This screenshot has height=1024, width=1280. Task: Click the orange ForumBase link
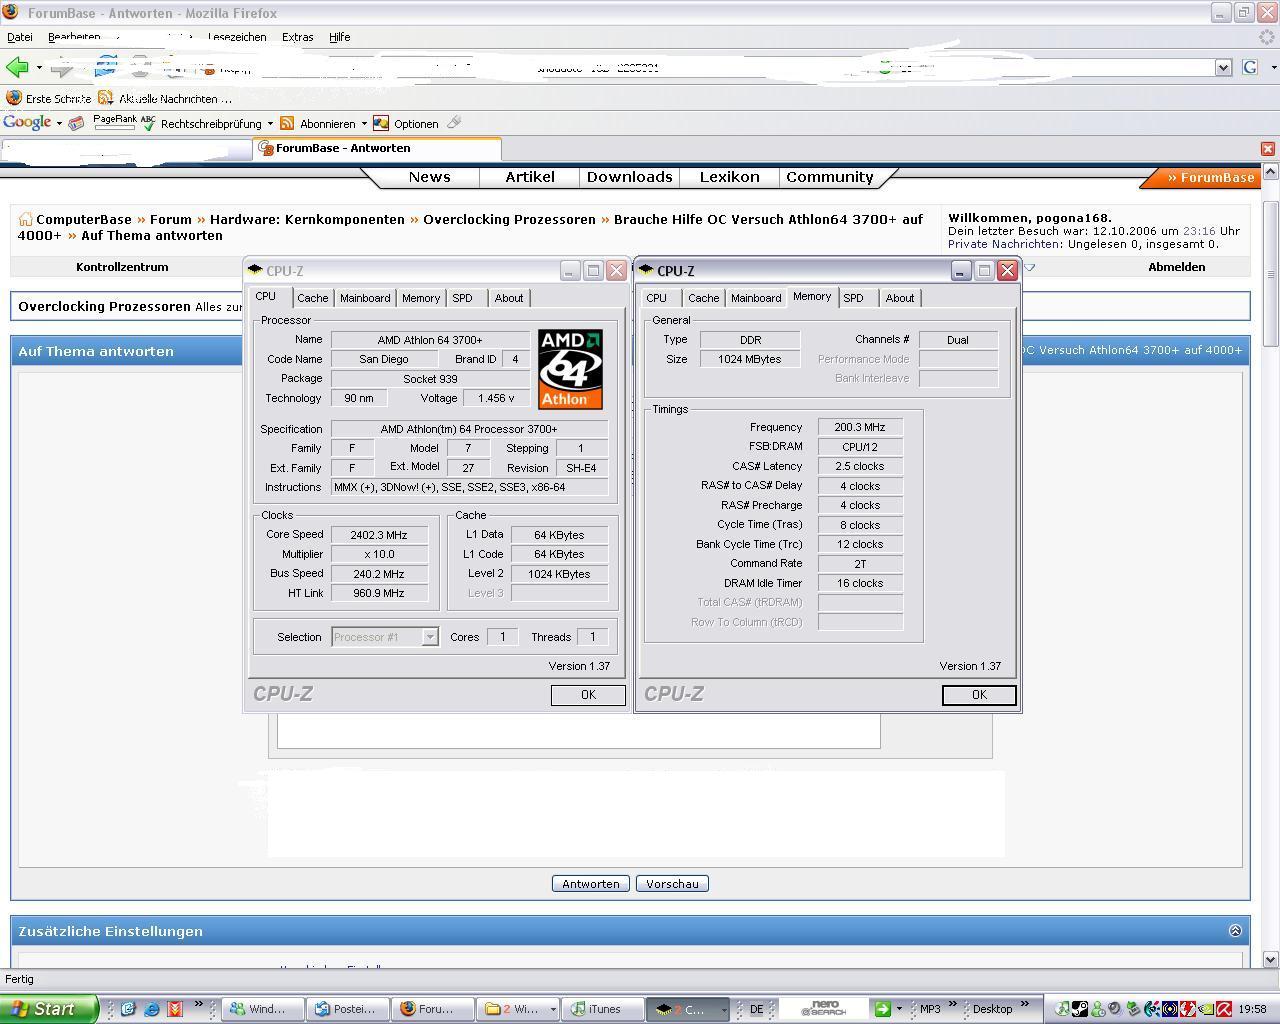click(x=1210, y=178)
